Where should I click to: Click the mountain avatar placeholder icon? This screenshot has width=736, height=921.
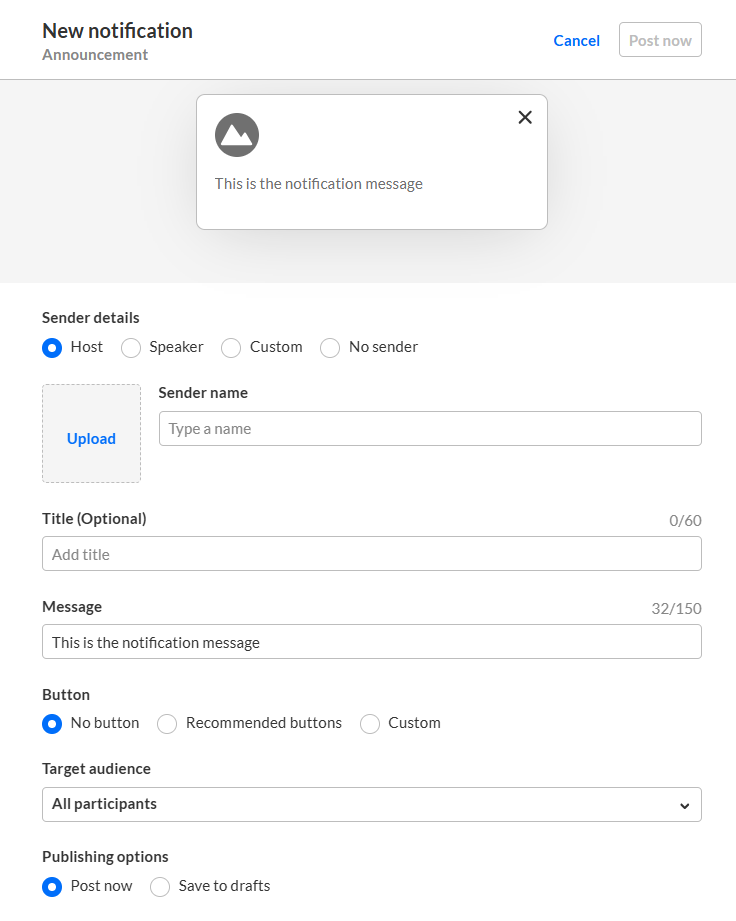(237, 135)
